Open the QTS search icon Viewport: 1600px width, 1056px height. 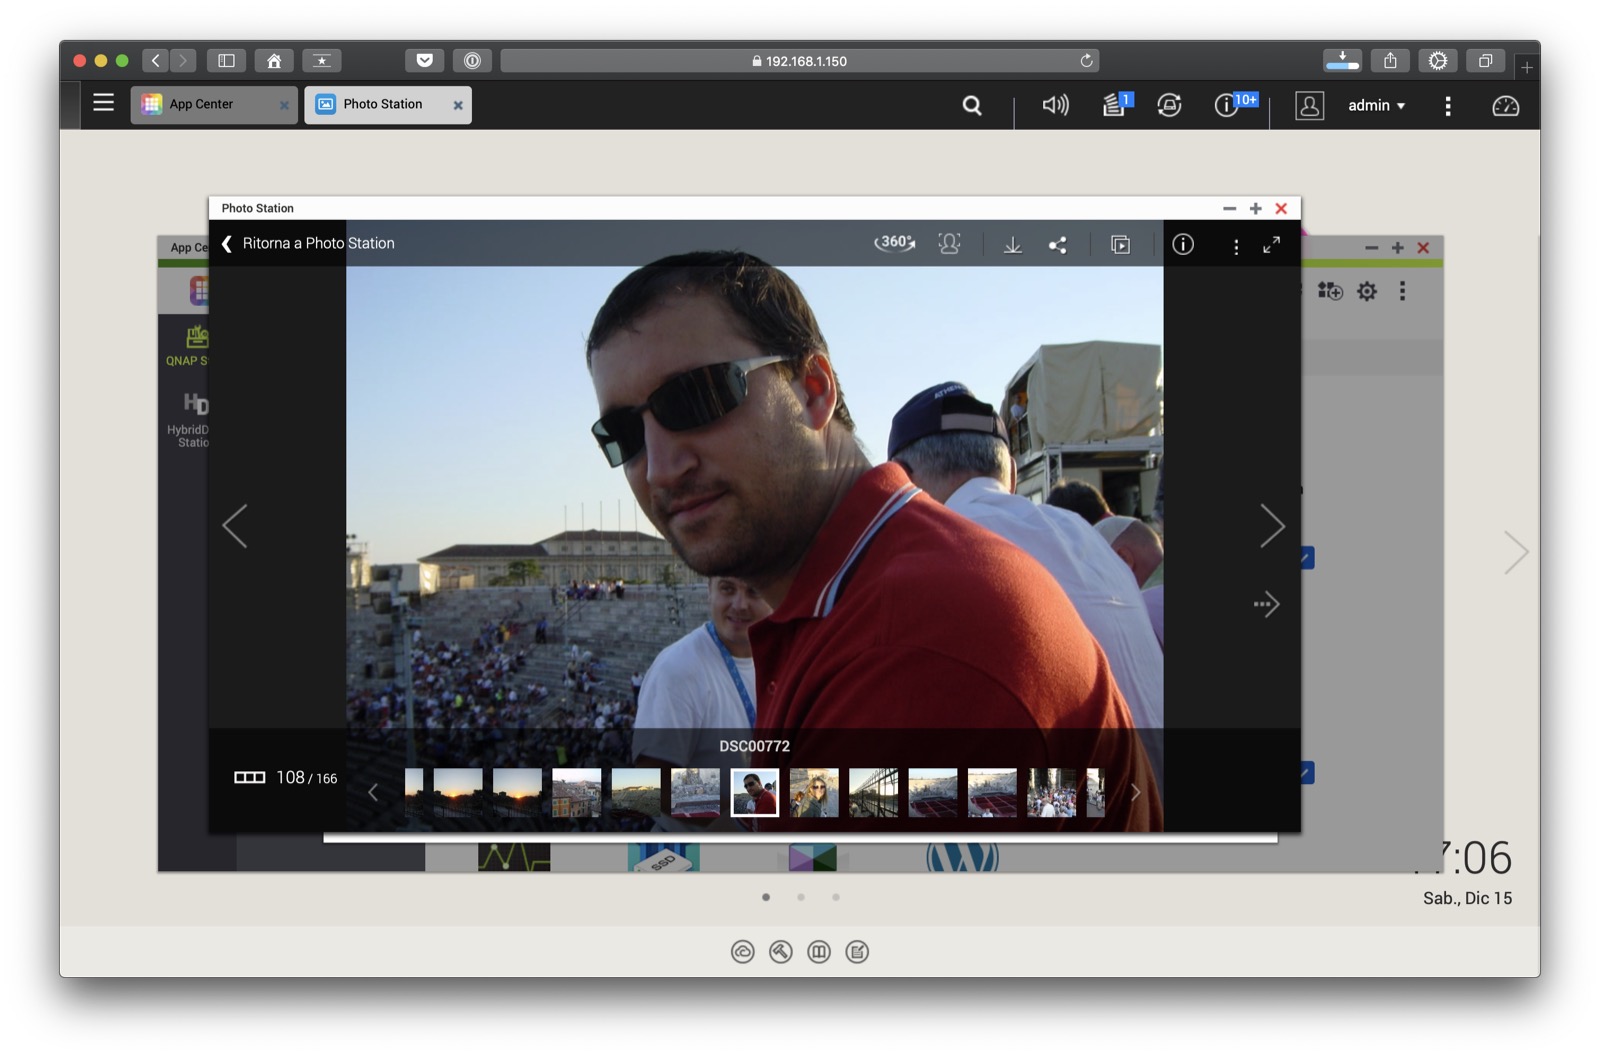pyautogui.click(x=971, y=105)
